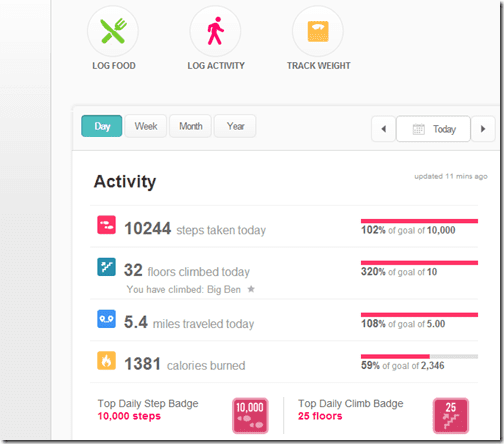Go to previous day with left arrow

coord(384,129)
